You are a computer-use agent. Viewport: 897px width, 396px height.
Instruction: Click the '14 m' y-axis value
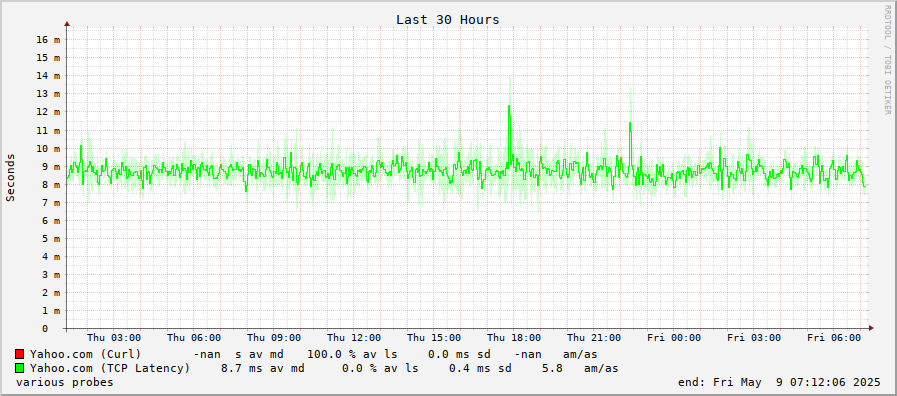coord(49,76)
